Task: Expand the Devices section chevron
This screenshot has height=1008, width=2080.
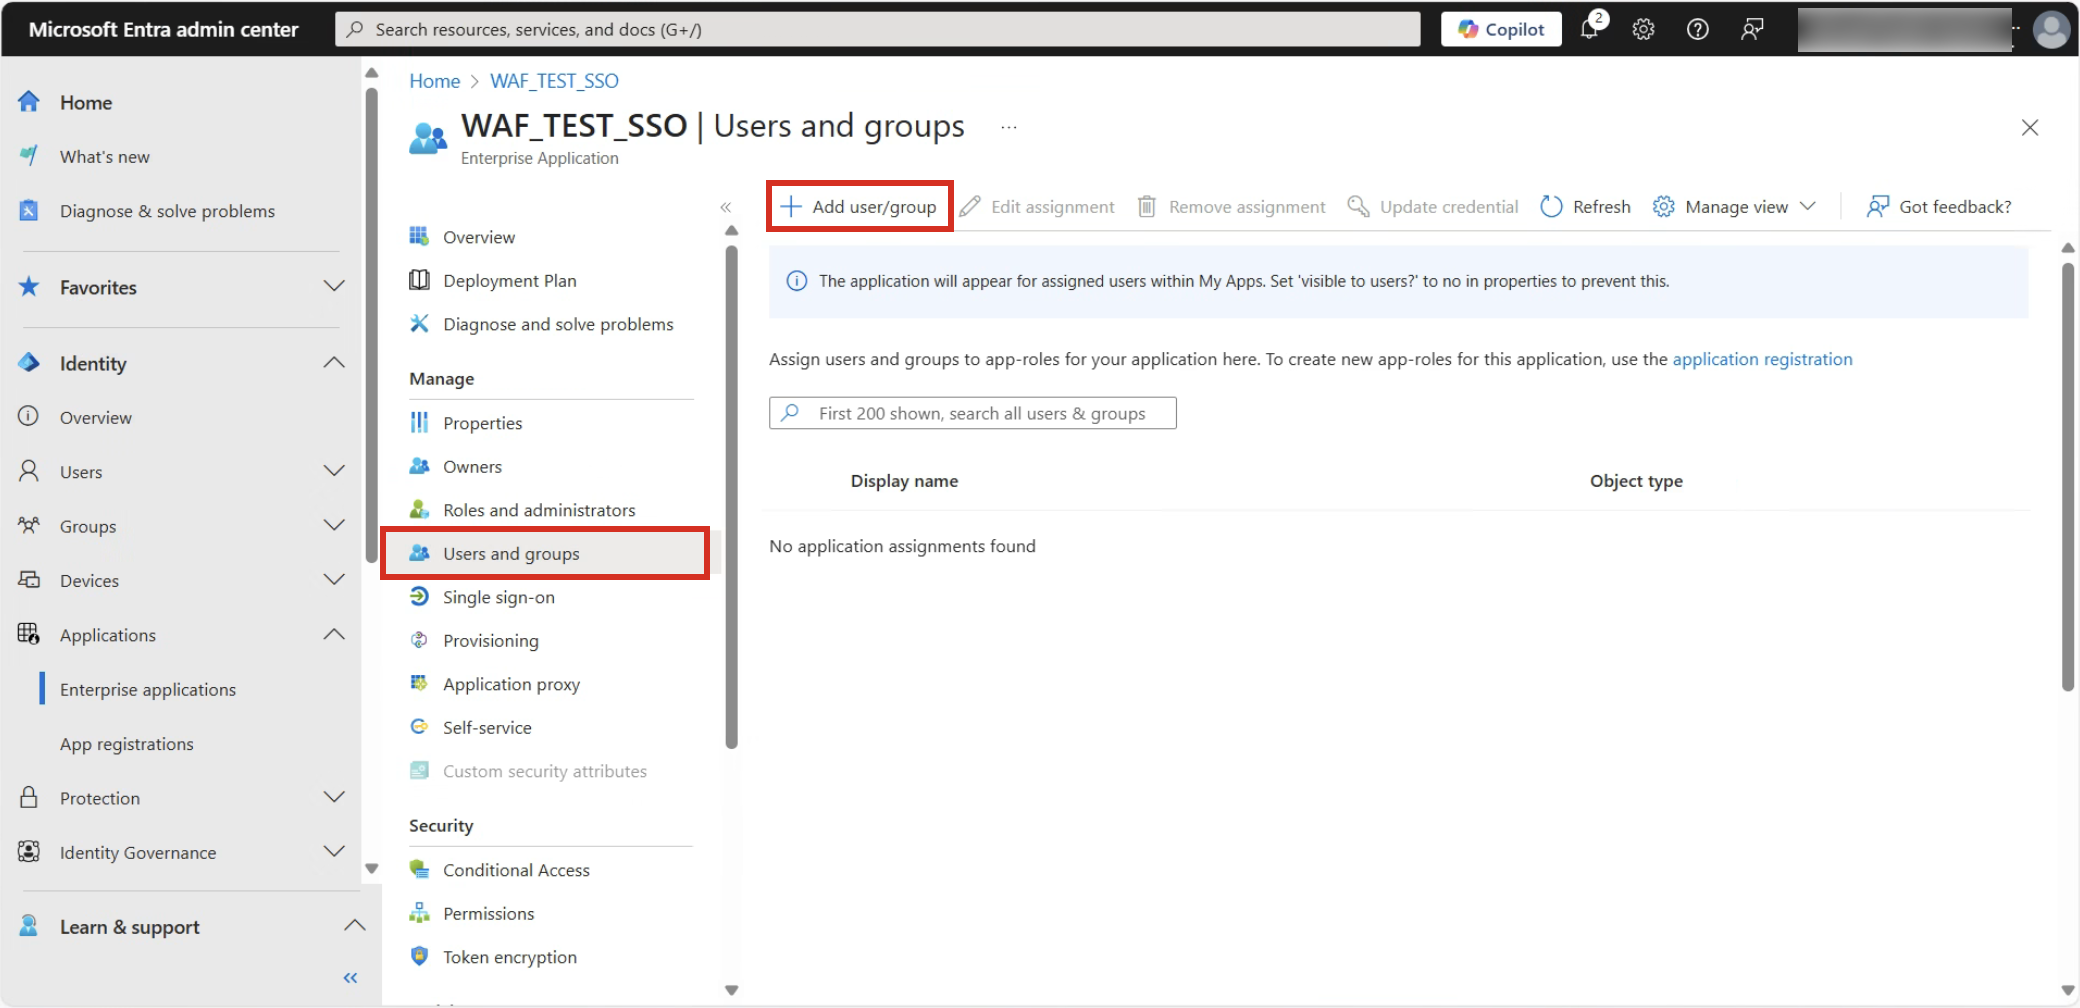Action: pos(334,580)
